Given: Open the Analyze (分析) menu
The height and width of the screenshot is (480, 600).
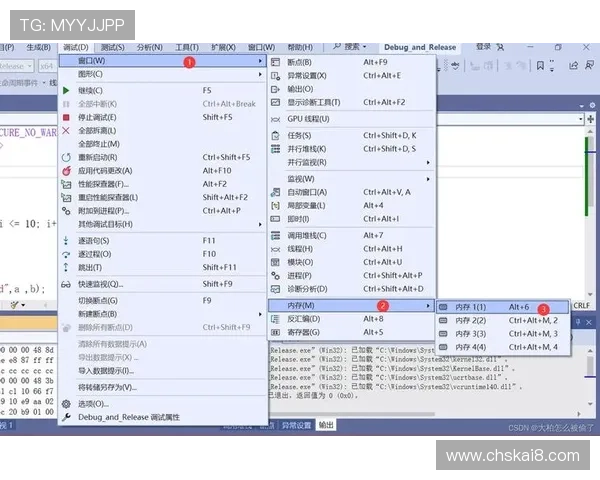Looking at the screenshot, I should [x=150, y=47].
